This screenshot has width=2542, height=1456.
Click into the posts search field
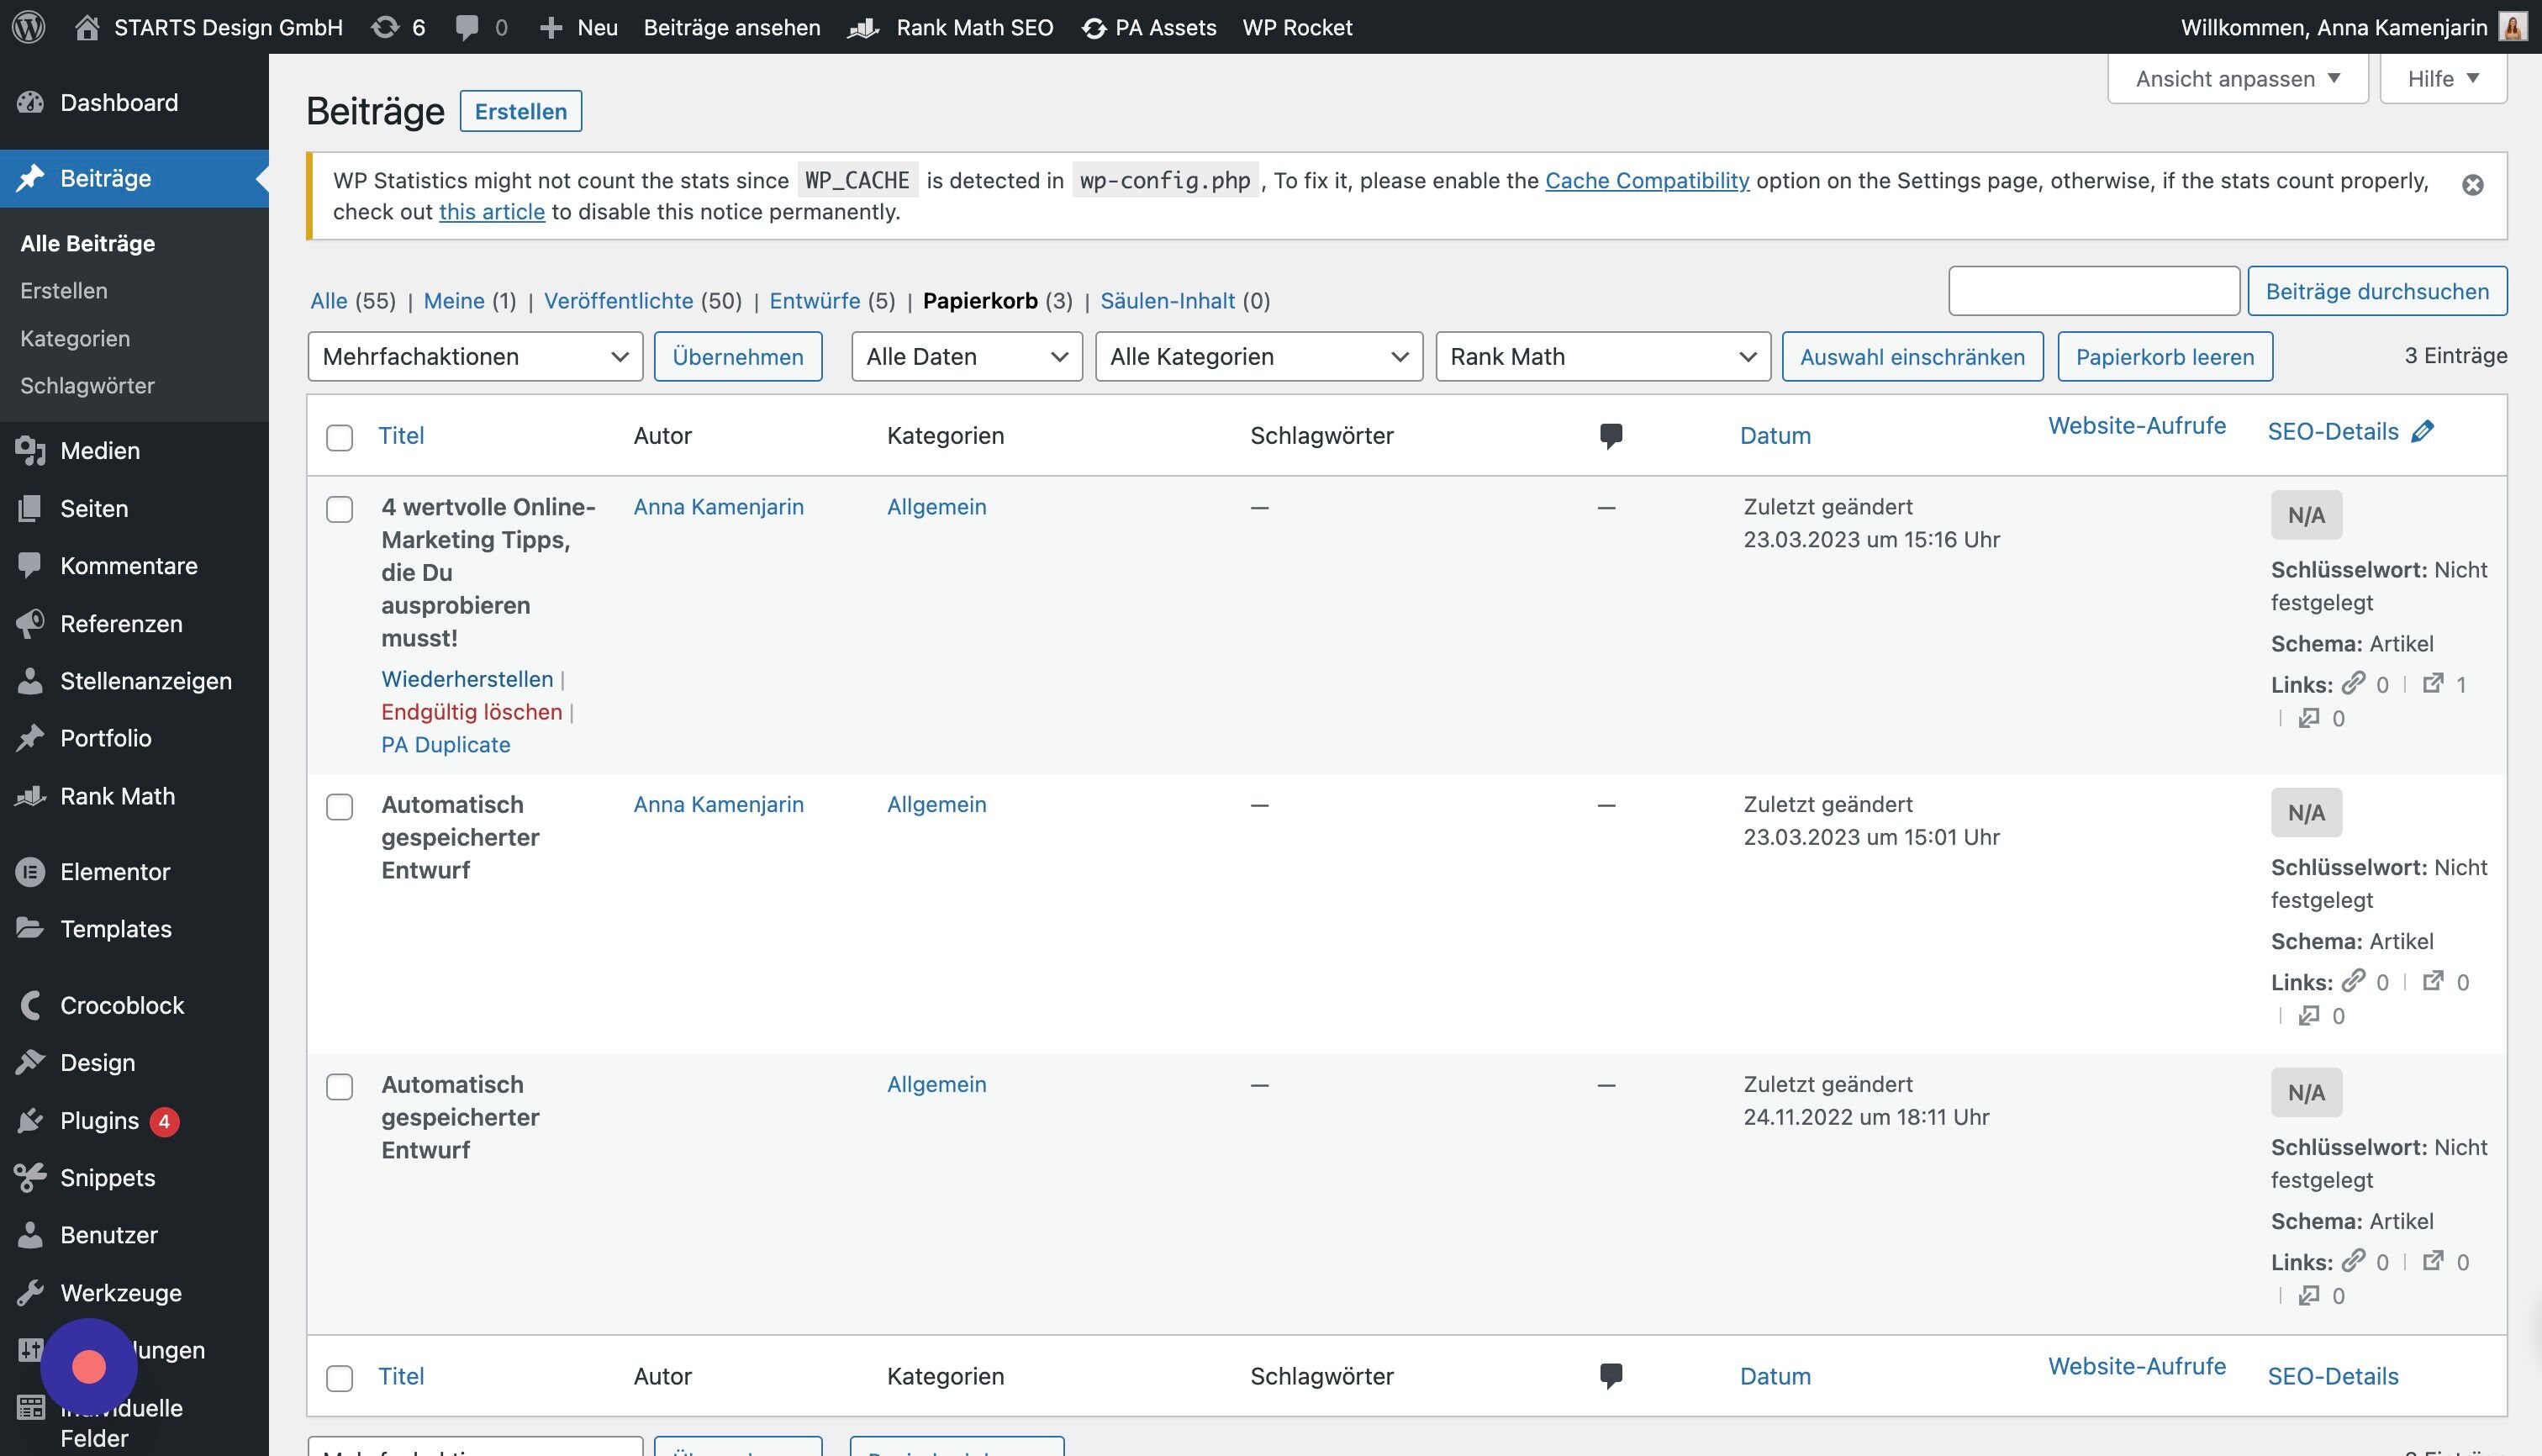point(2093,291)
